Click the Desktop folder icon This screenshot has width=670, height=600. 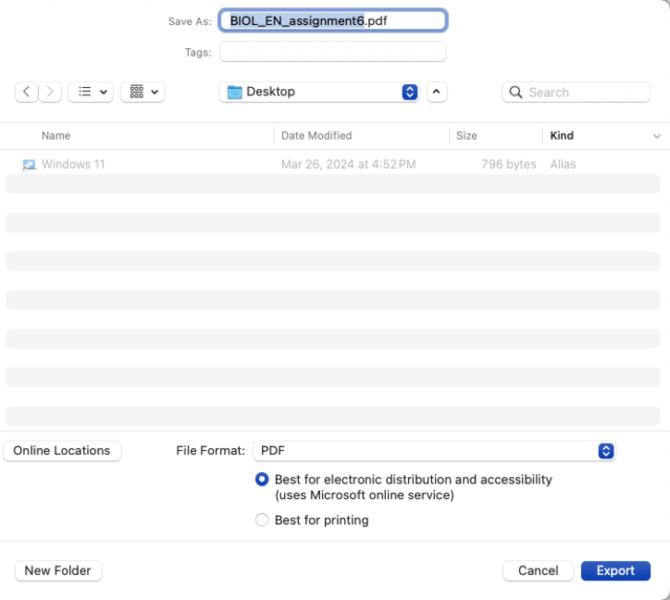(x=234, y=92)
